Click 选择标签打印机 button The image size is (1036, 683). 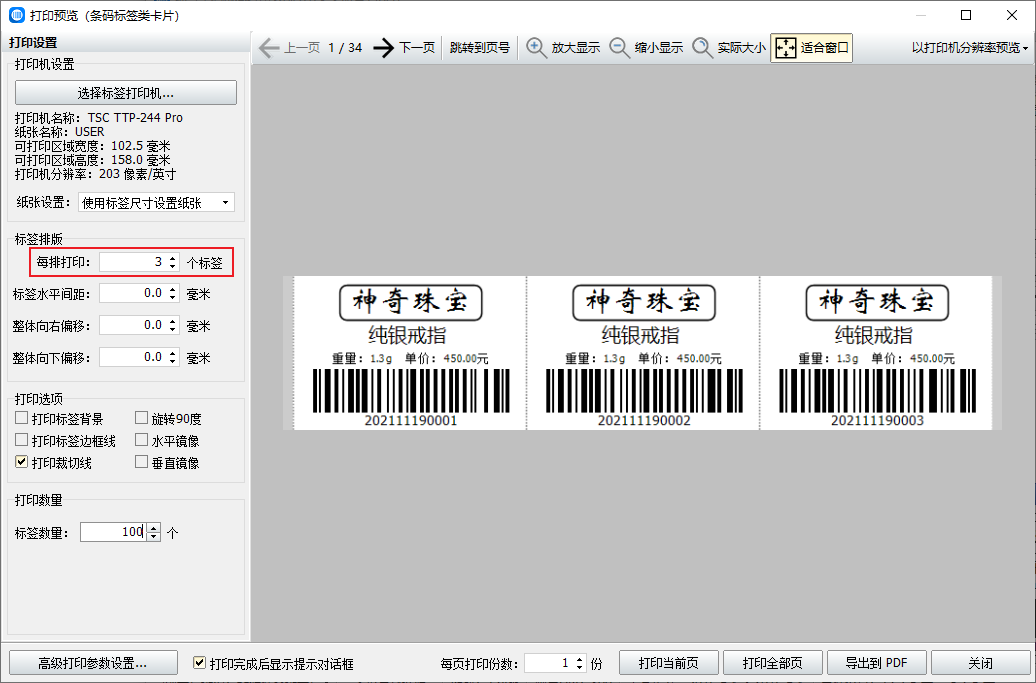(x=126, y=92)
